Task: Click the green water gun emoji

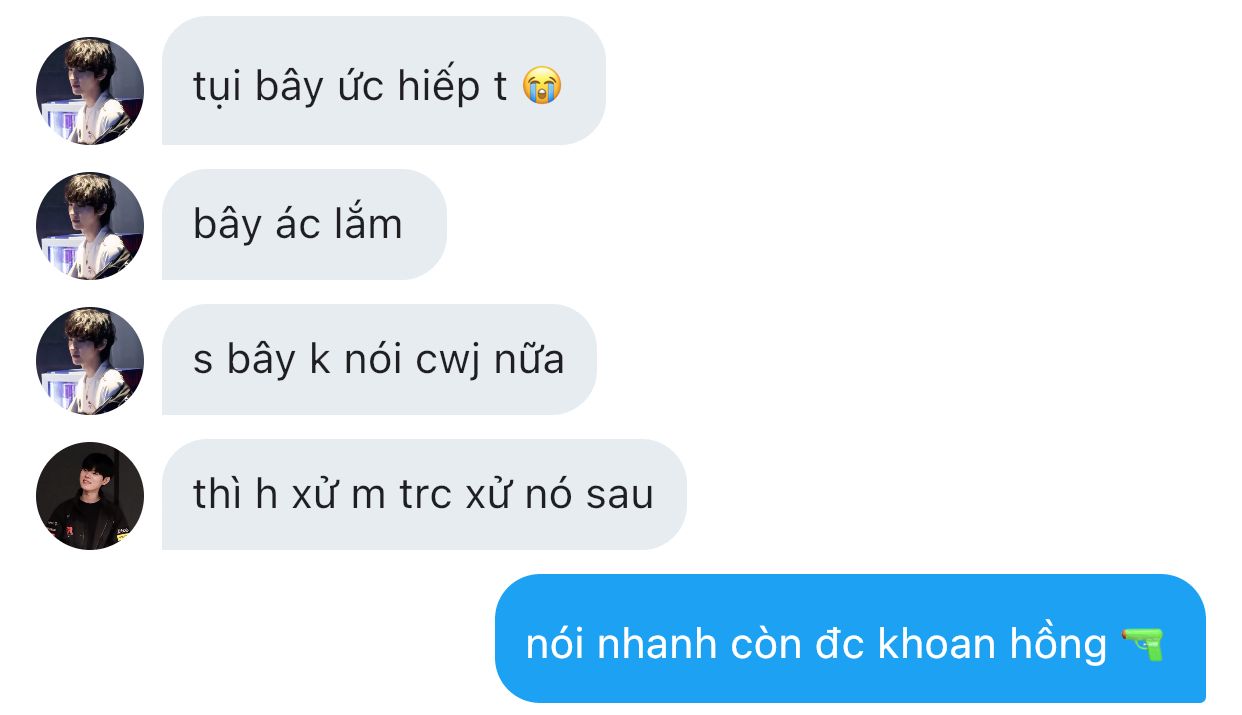Action: point(1143,644)
